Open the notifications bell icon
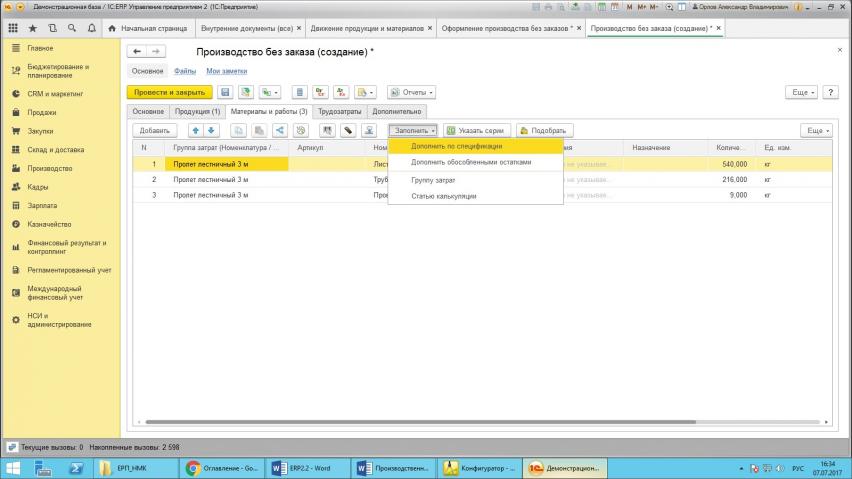The width and height of the screenshot is (852, 479). tap(92, 28)
